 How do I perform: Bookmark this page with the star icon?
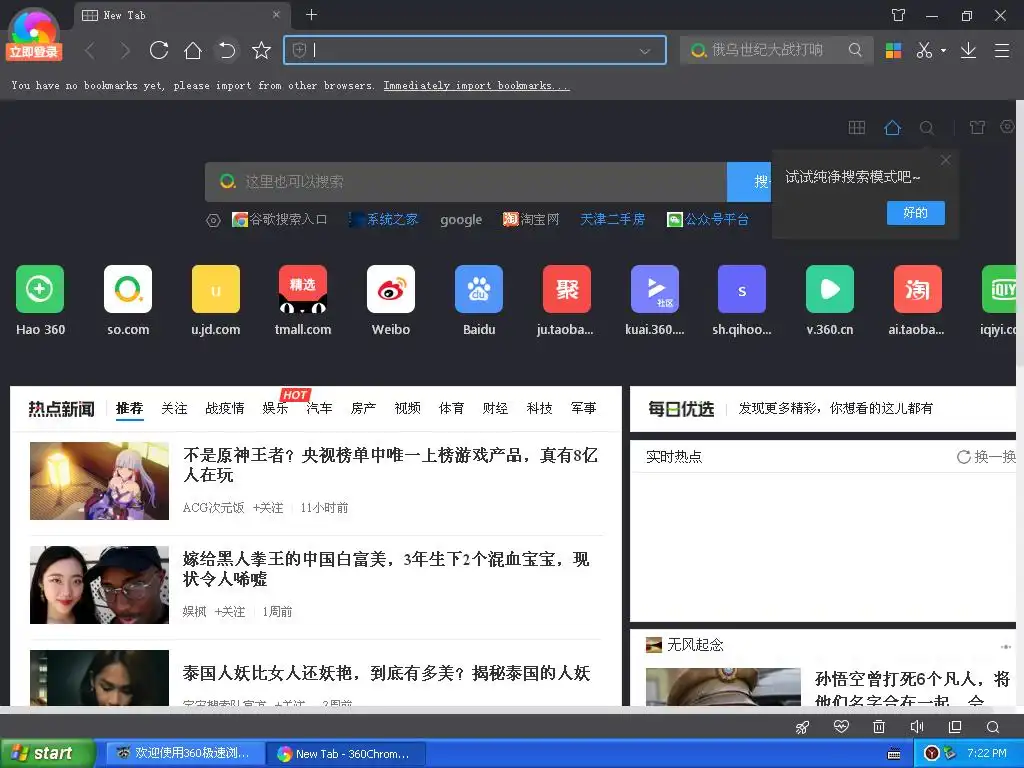point(261,50)
